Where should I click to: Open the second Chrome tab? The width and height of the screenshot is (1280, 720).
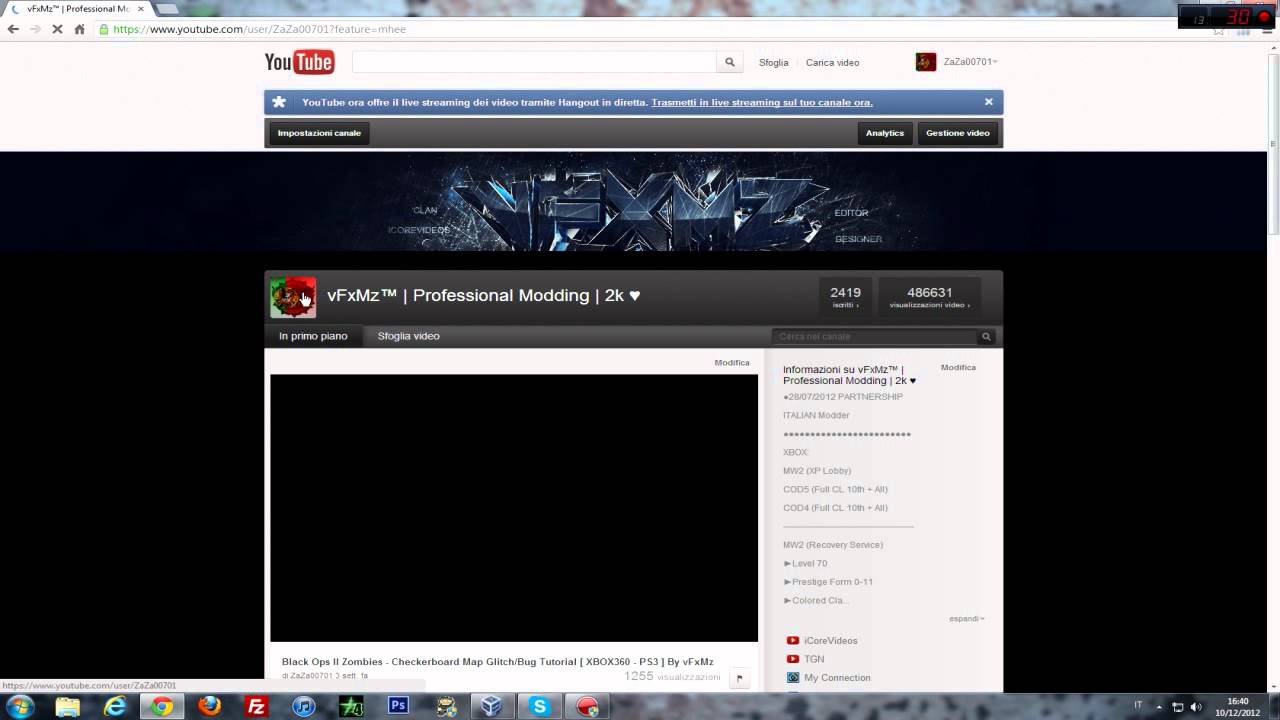tap(165, 8)
